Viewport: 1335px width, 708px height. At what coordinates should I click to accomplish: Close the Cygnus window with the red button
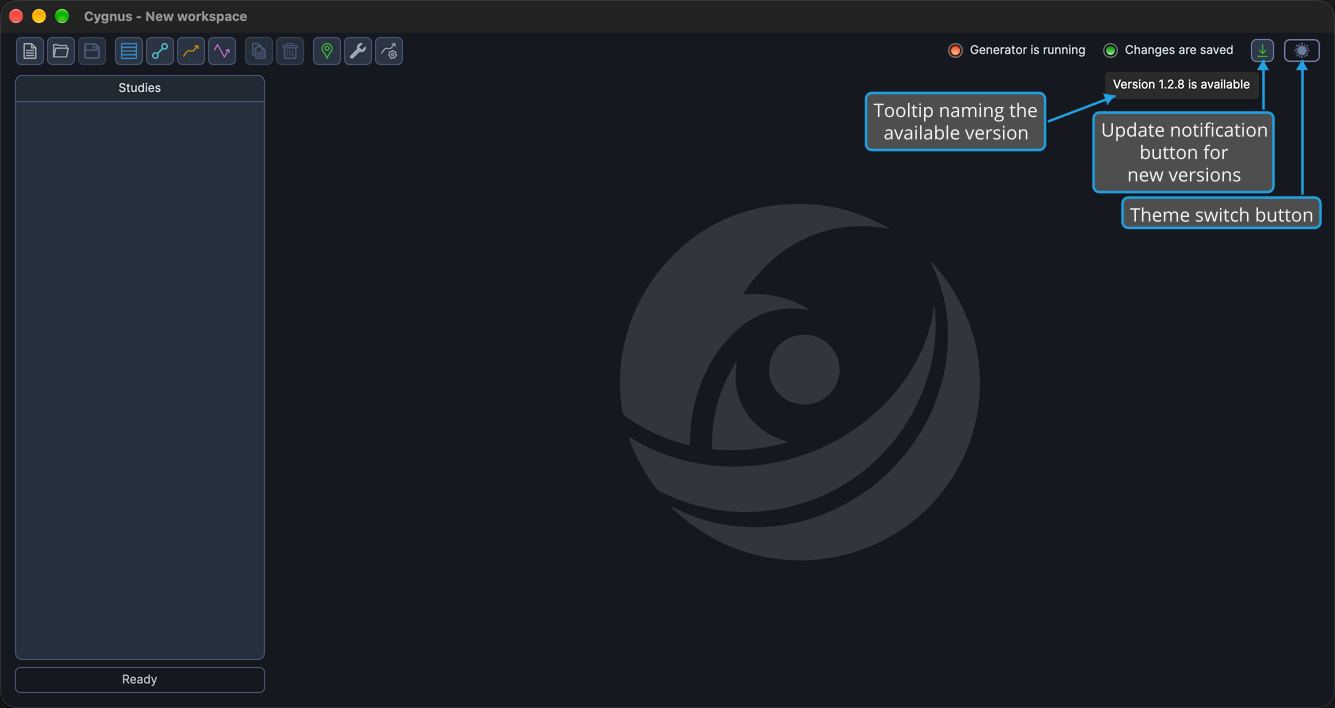point(16,16)
